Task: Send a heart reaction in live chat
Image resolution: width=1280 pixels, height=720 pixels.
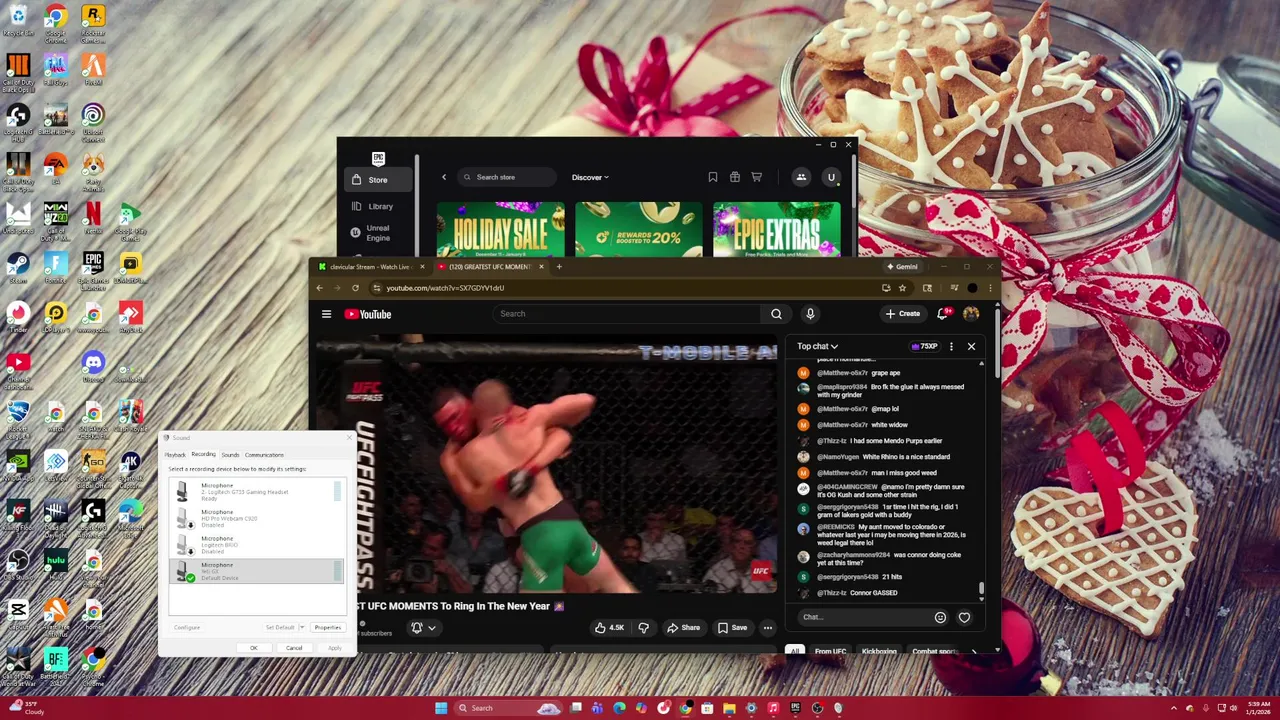Action: 964,617
